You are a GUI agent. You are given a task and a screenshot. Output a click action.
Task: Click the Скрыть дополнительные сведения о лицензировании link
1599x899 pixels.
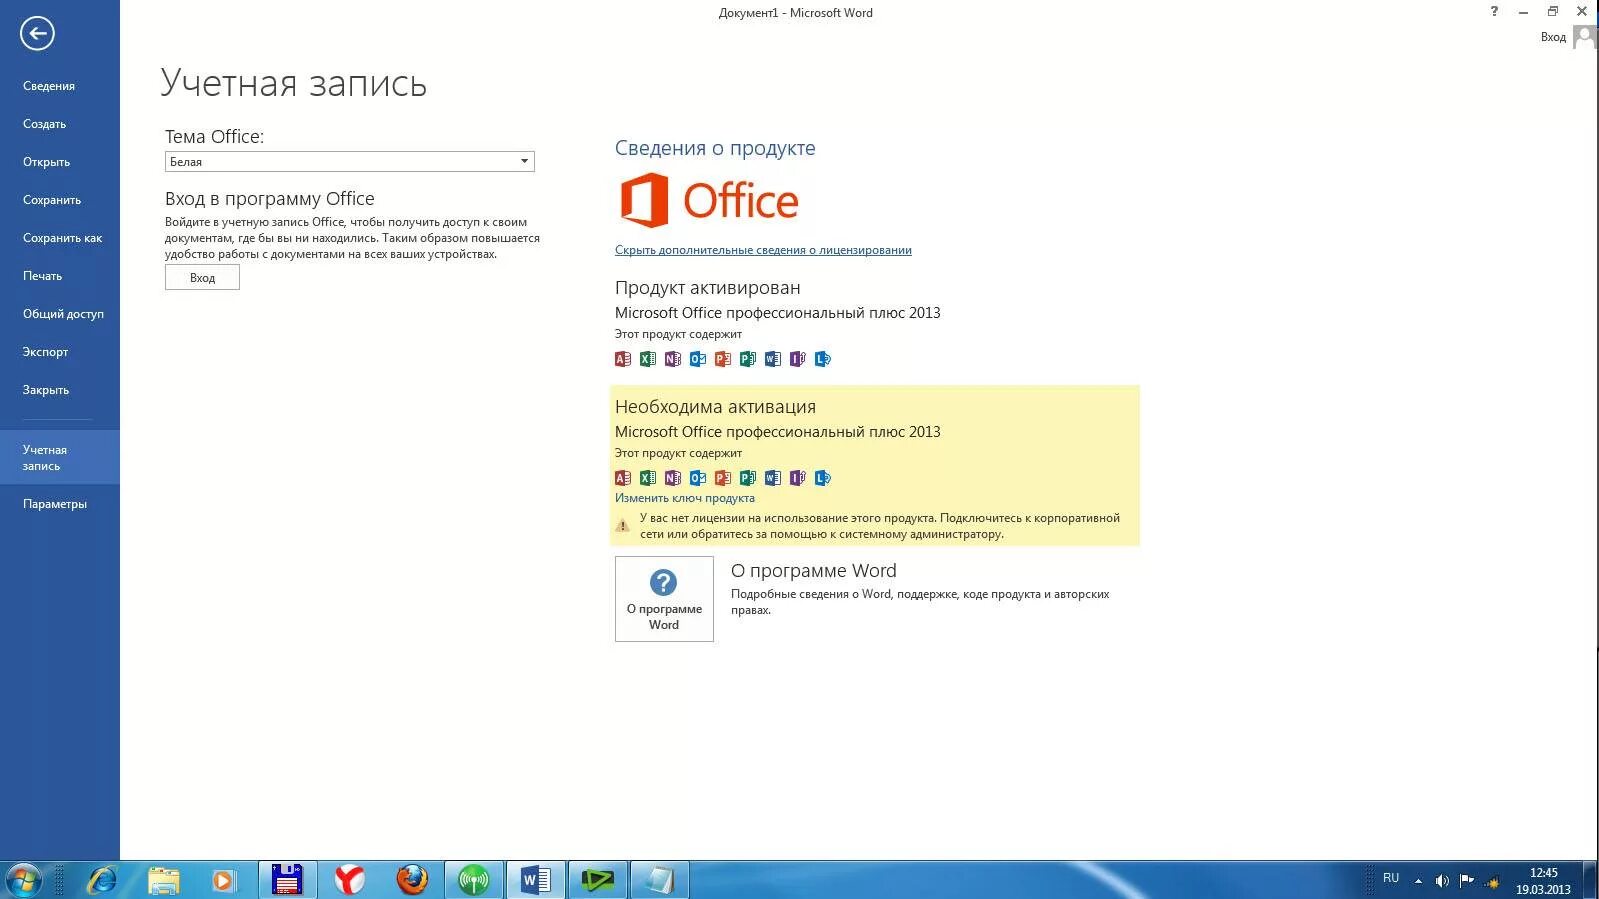pos(763,250)
